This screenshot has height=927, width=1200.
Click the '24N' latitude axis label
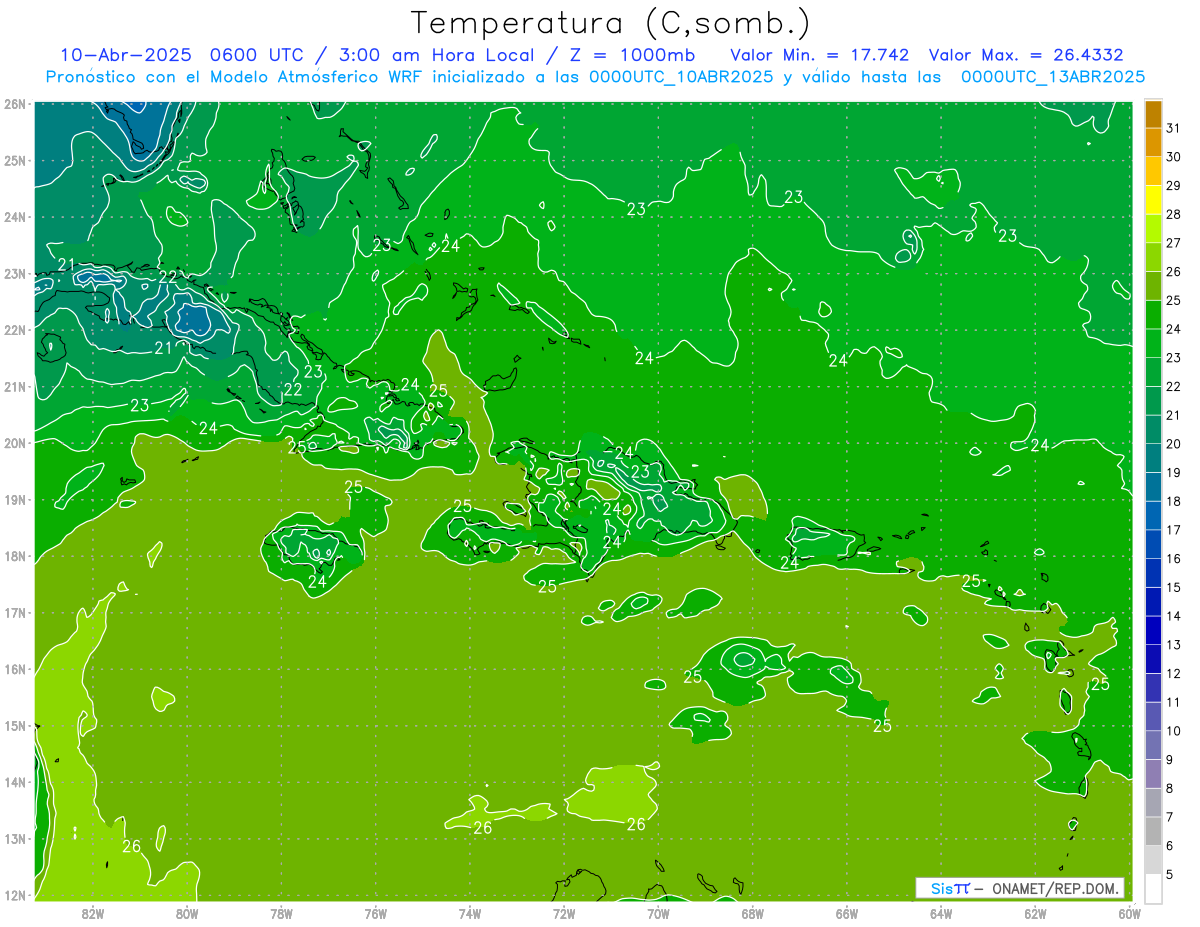(15, 217)
